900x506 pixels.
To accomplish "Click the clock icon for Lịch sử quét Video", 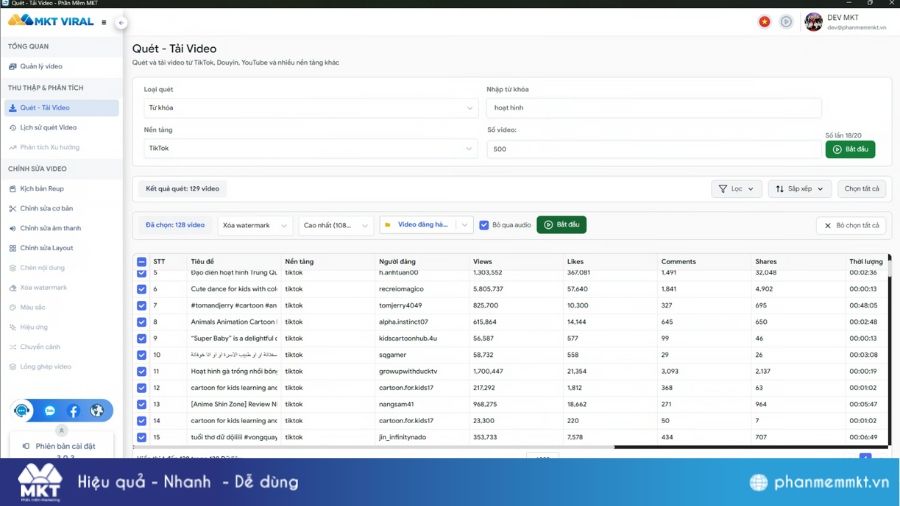I will pos(13,127).
